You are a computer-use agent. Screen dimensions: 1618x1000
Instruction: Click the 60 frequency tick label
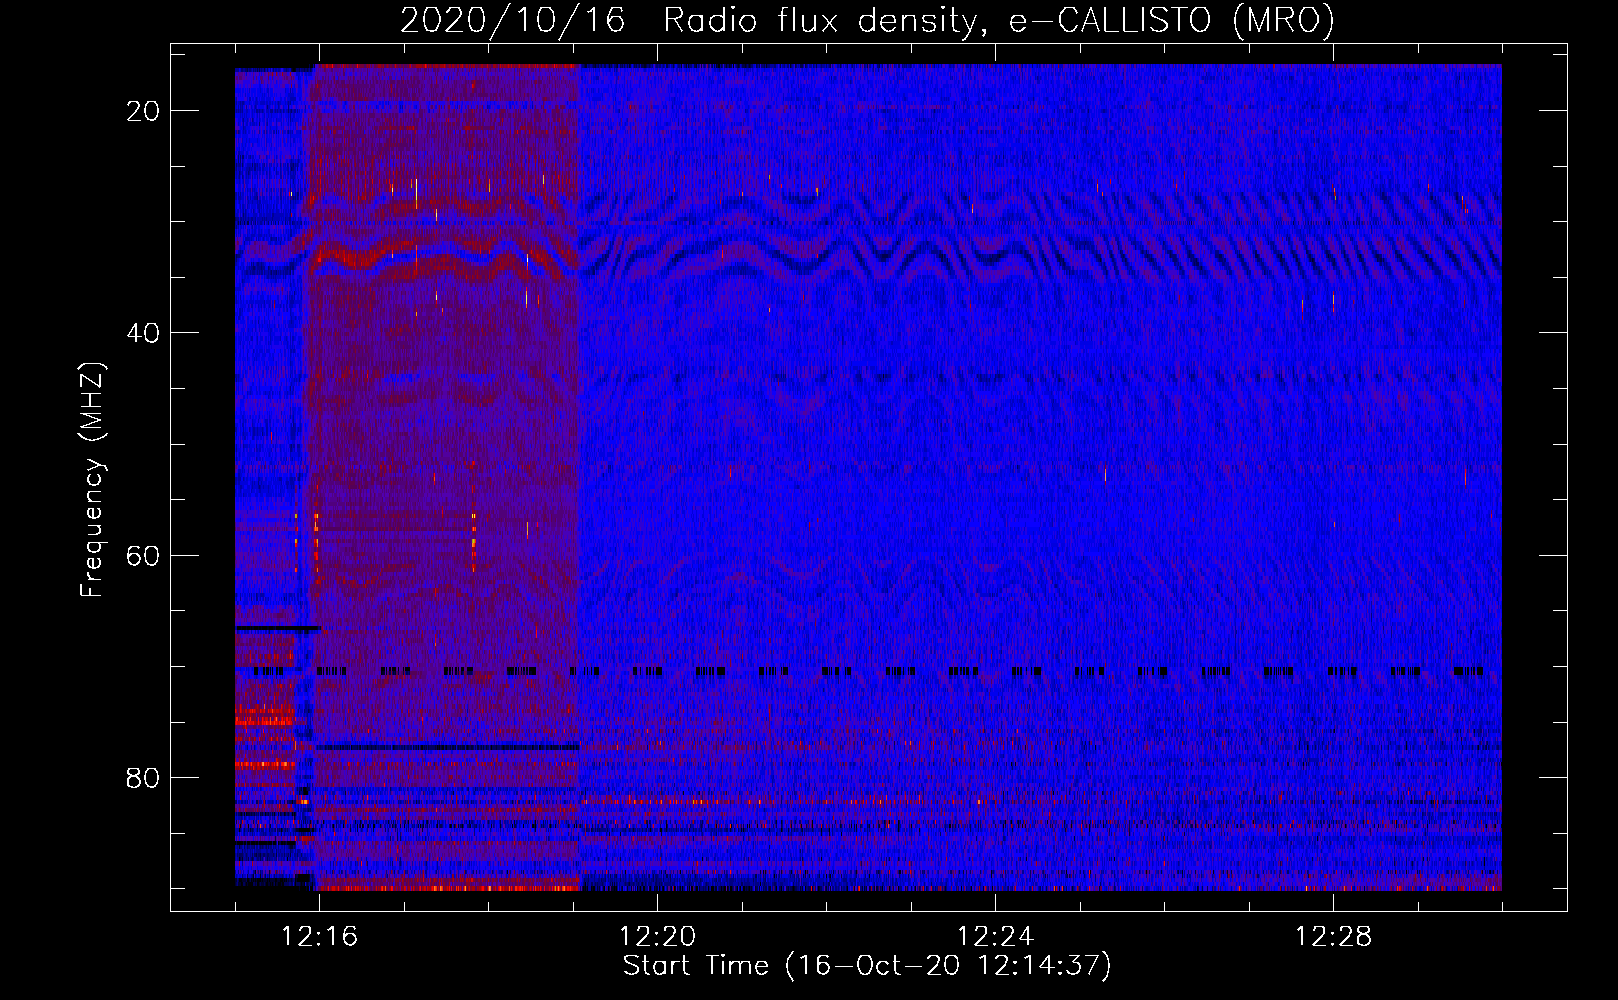144,555
